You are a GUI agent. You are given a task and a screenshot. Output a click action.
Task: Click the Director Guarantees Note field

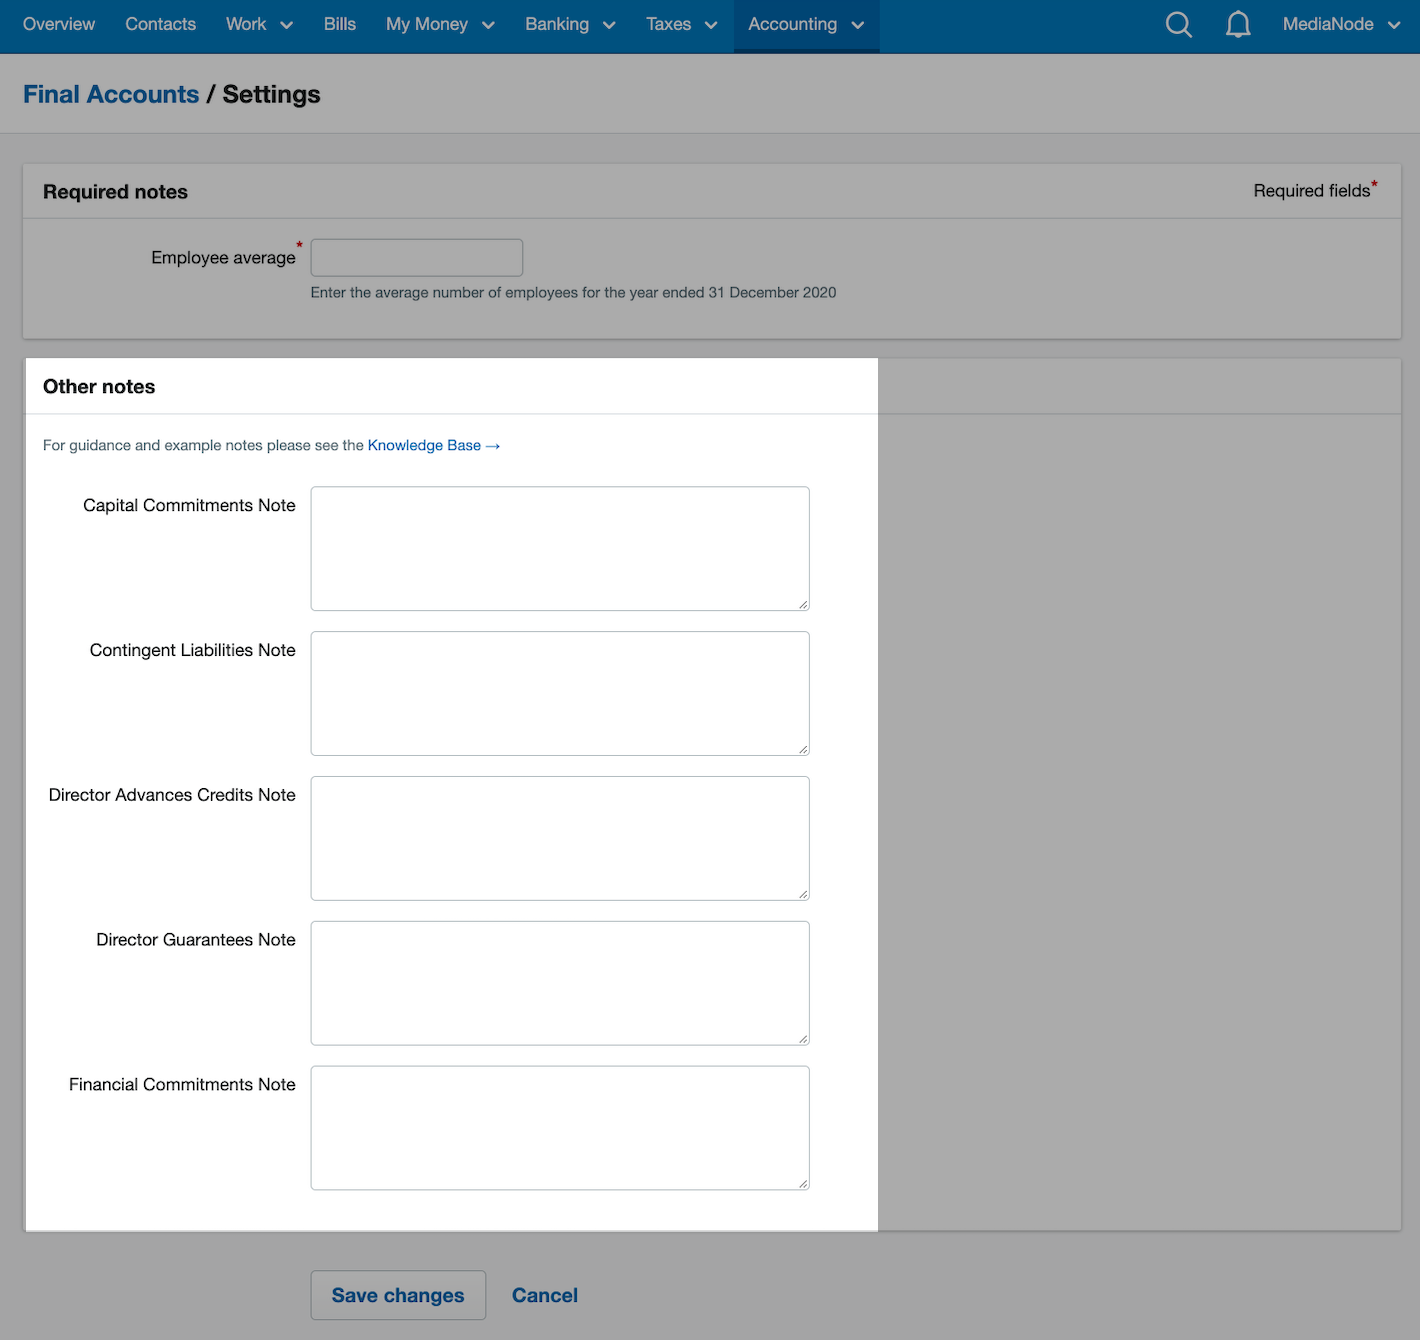(x=559, y=982)
